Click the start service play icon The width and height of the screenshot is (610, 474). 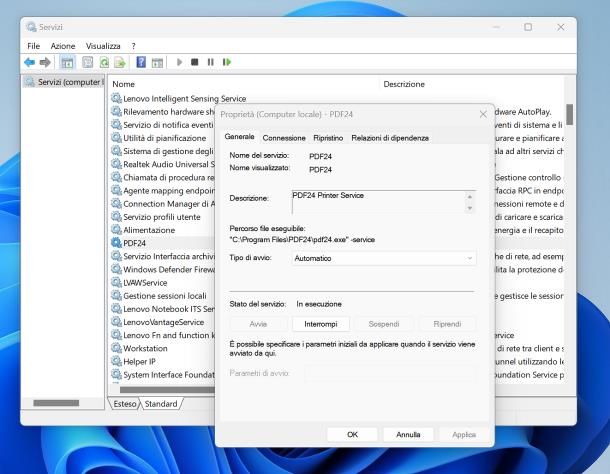(179, 62)
